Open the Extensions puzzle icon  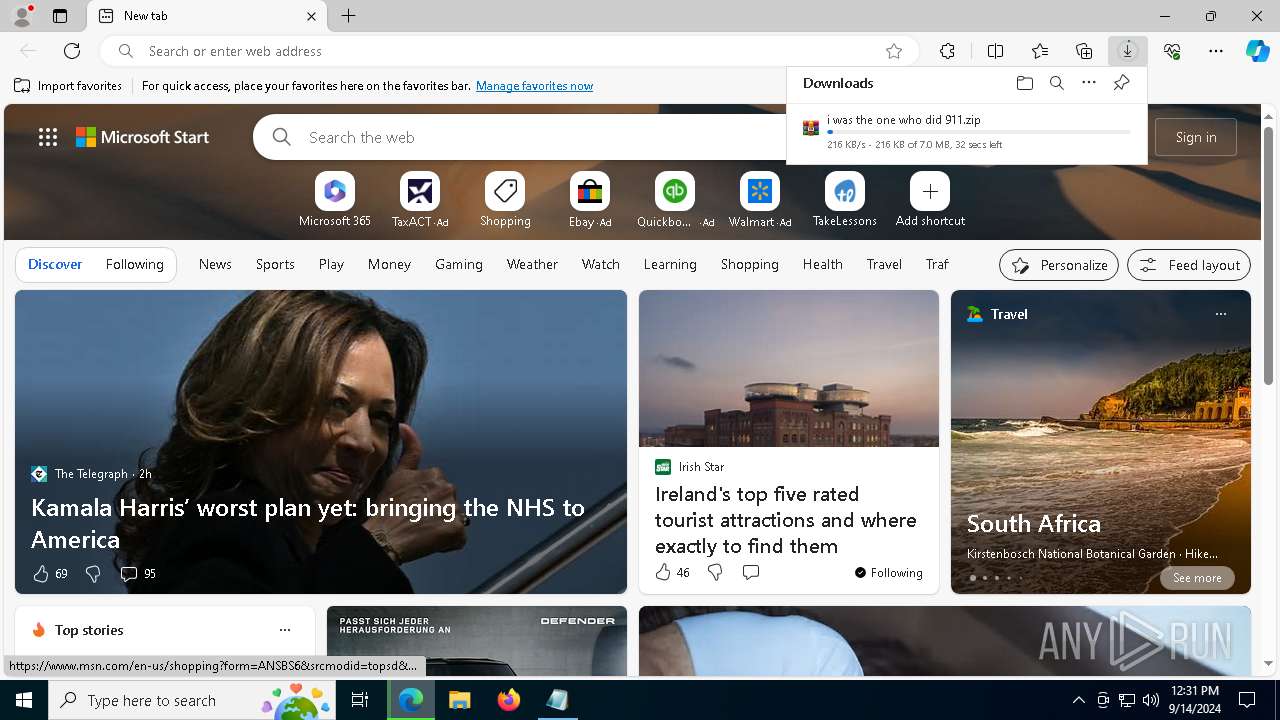click(947, 51)
